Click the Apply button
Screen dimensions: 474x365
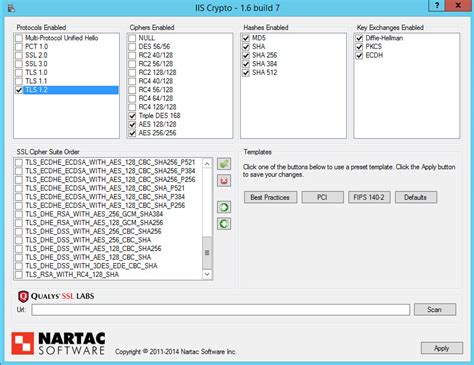coord(442,348)
